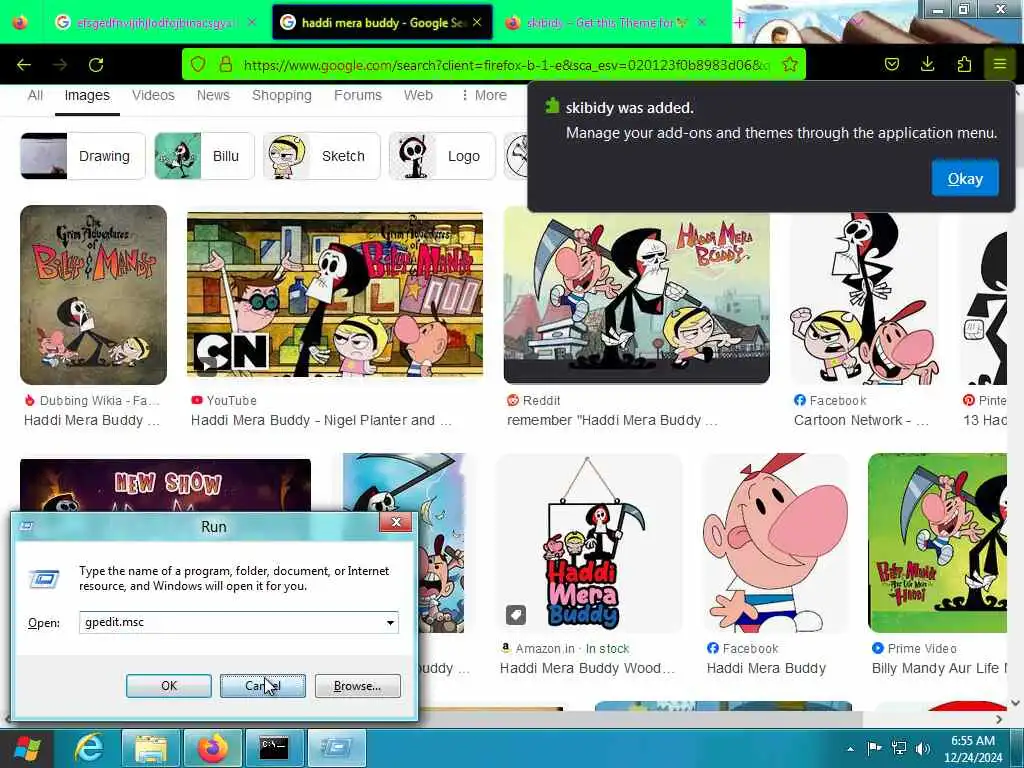The image size is (1024, 768).
Task: Open the volume speaker tray icon
Action: tap(923, 748)
